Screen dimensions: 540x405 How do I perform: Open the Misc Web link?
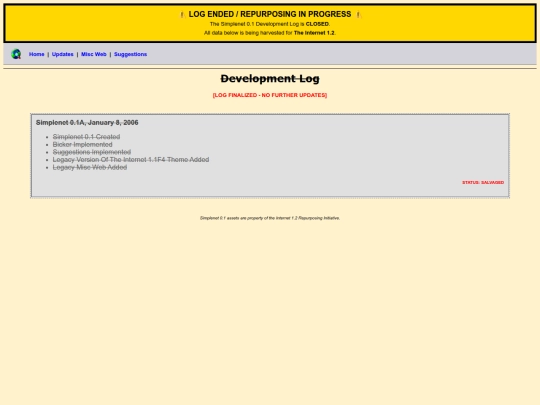click(94, 54)
